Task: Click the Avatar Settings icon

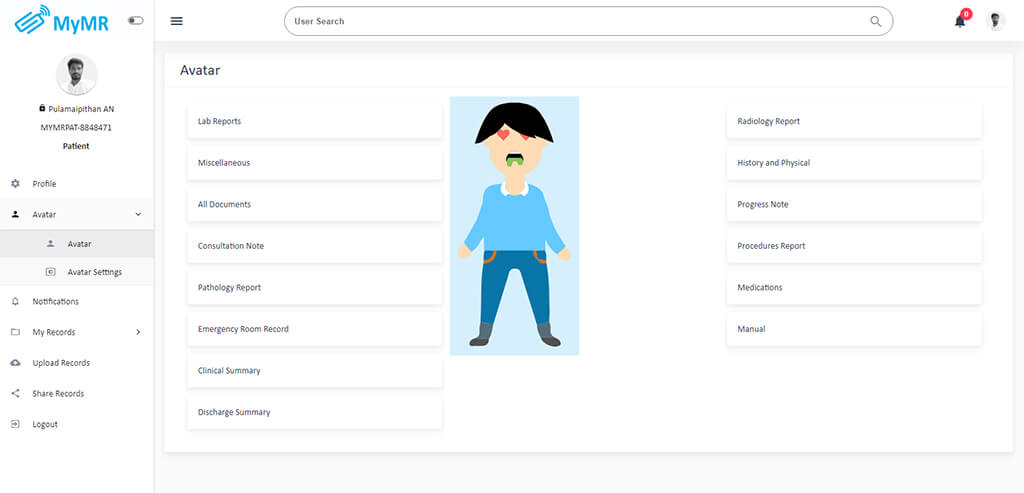Action: coord(50,272)
